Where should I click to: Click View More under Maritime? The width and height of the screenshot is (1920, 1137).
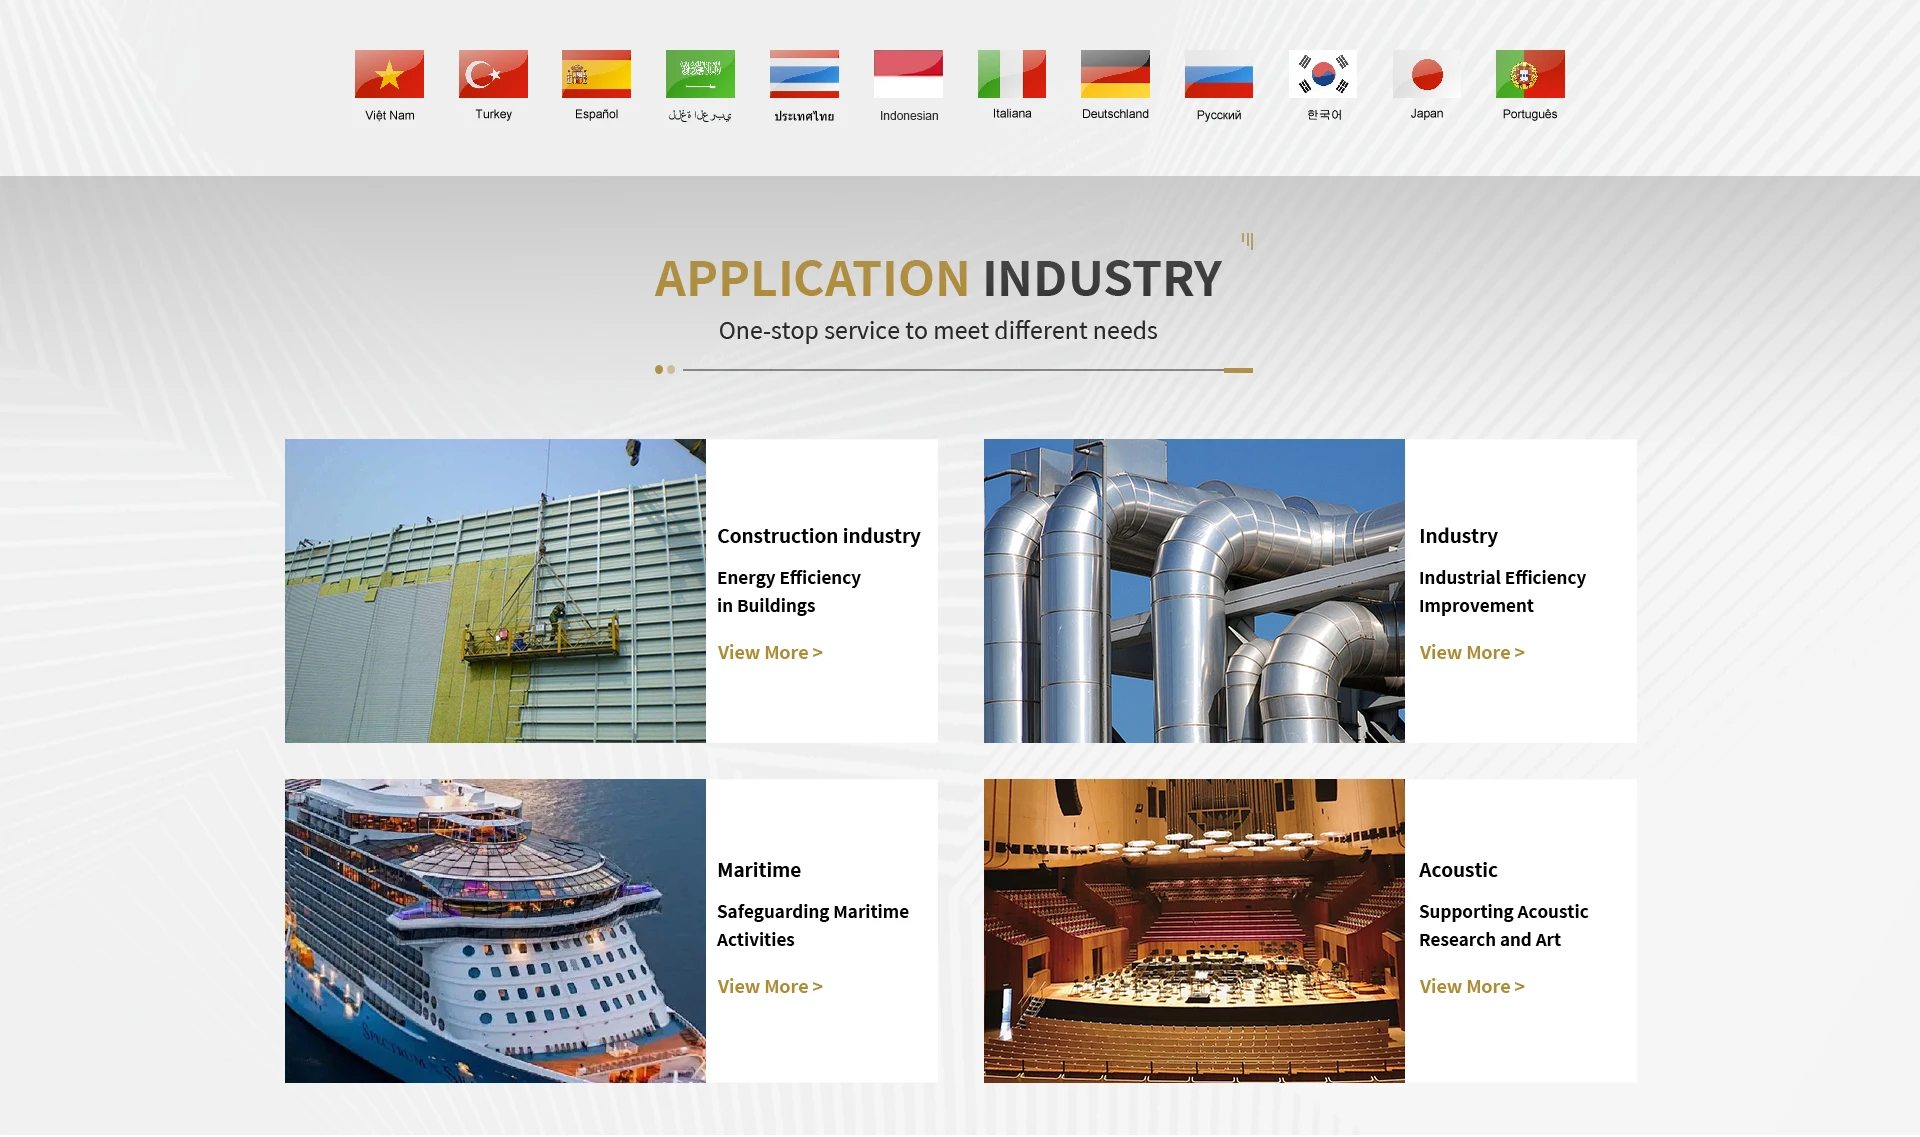pos(770,987)
